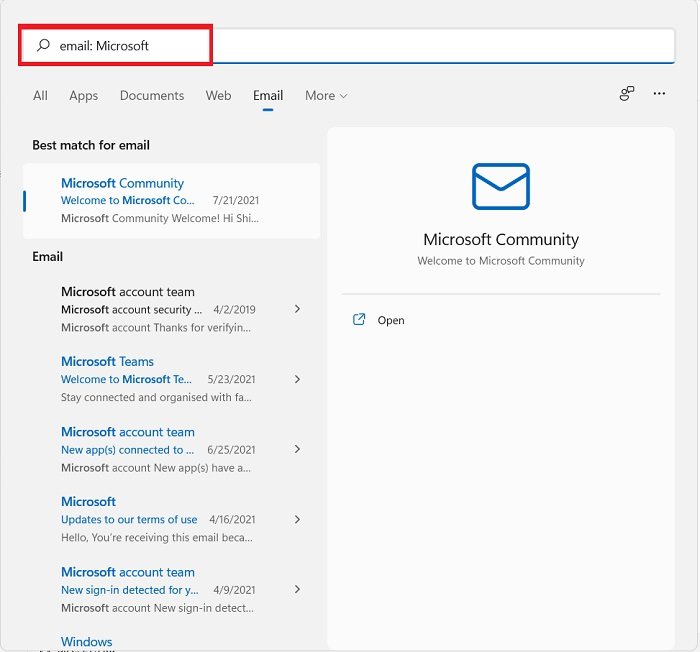Screen dimensions: 700x652
Task: Switch to the Web tab
Action: [218, 96]
